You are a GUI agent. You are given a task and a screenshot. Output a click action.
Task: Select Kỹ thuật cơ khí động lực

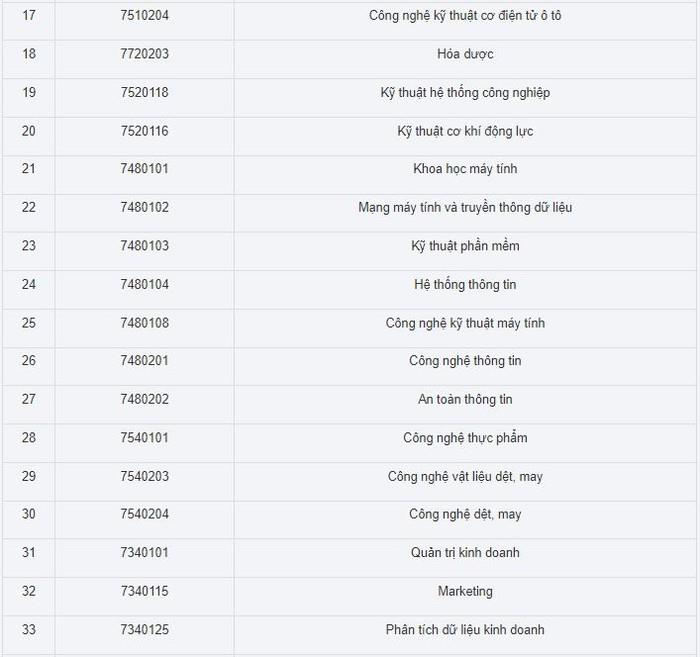coord(465,131)
